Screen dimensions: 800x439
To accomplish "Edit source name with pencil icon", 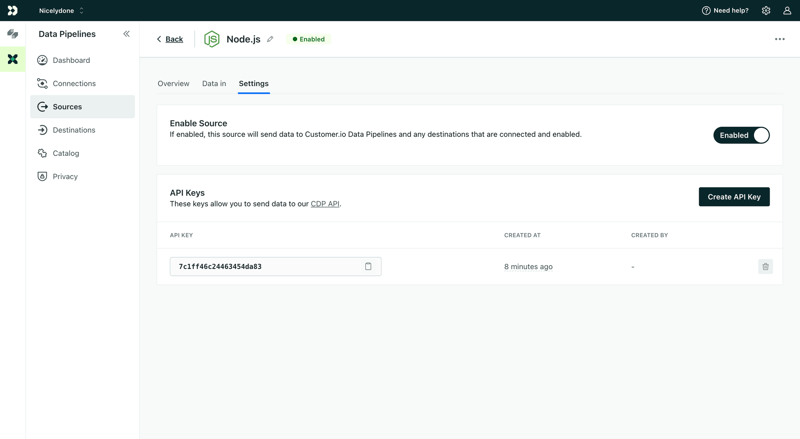I will [270, 39].
